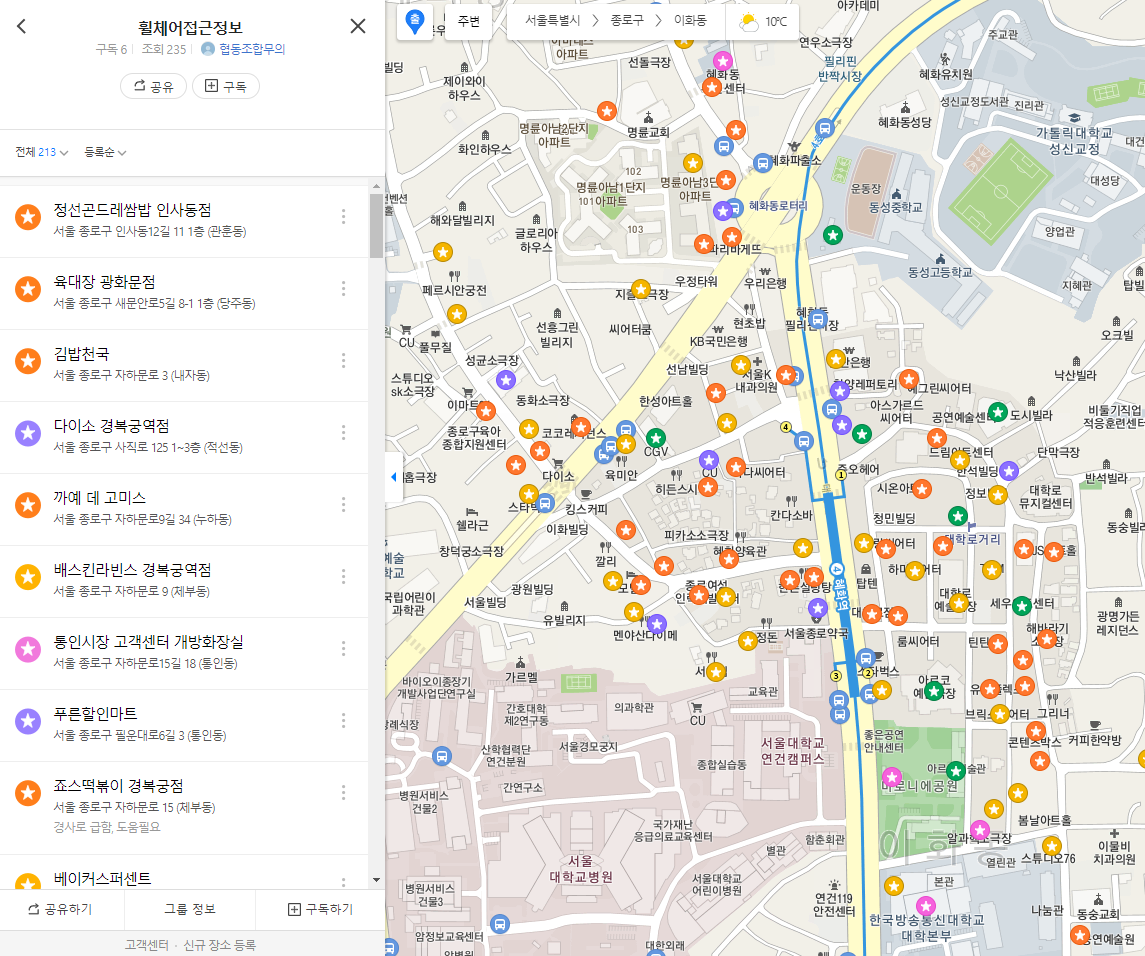Click the 주변 button on map
This screenshot has width=1145, height=956.
point(469,22)
